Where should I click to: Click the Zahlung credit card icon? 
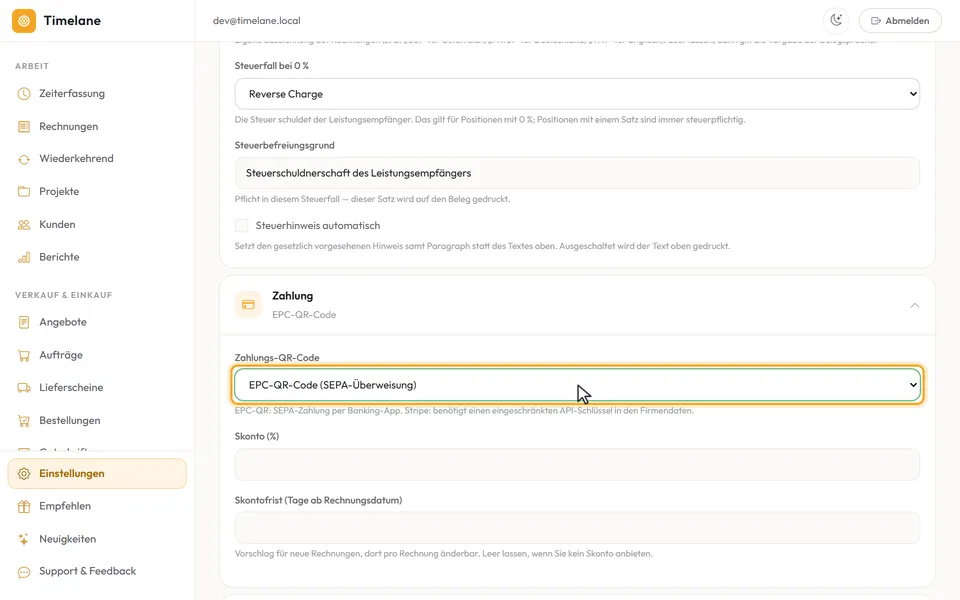click(248, 305)
